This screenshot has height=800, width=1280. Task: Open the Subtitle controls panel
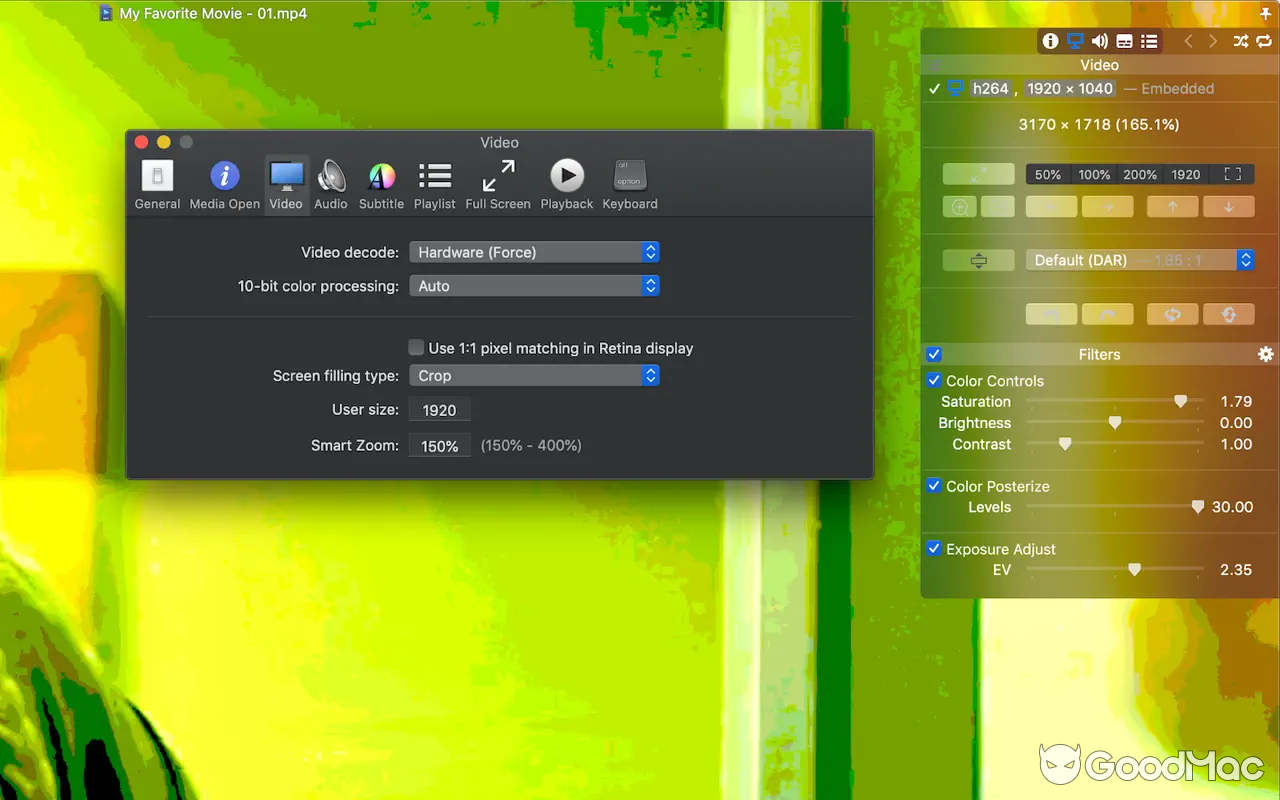click(x=1124, y=41)
